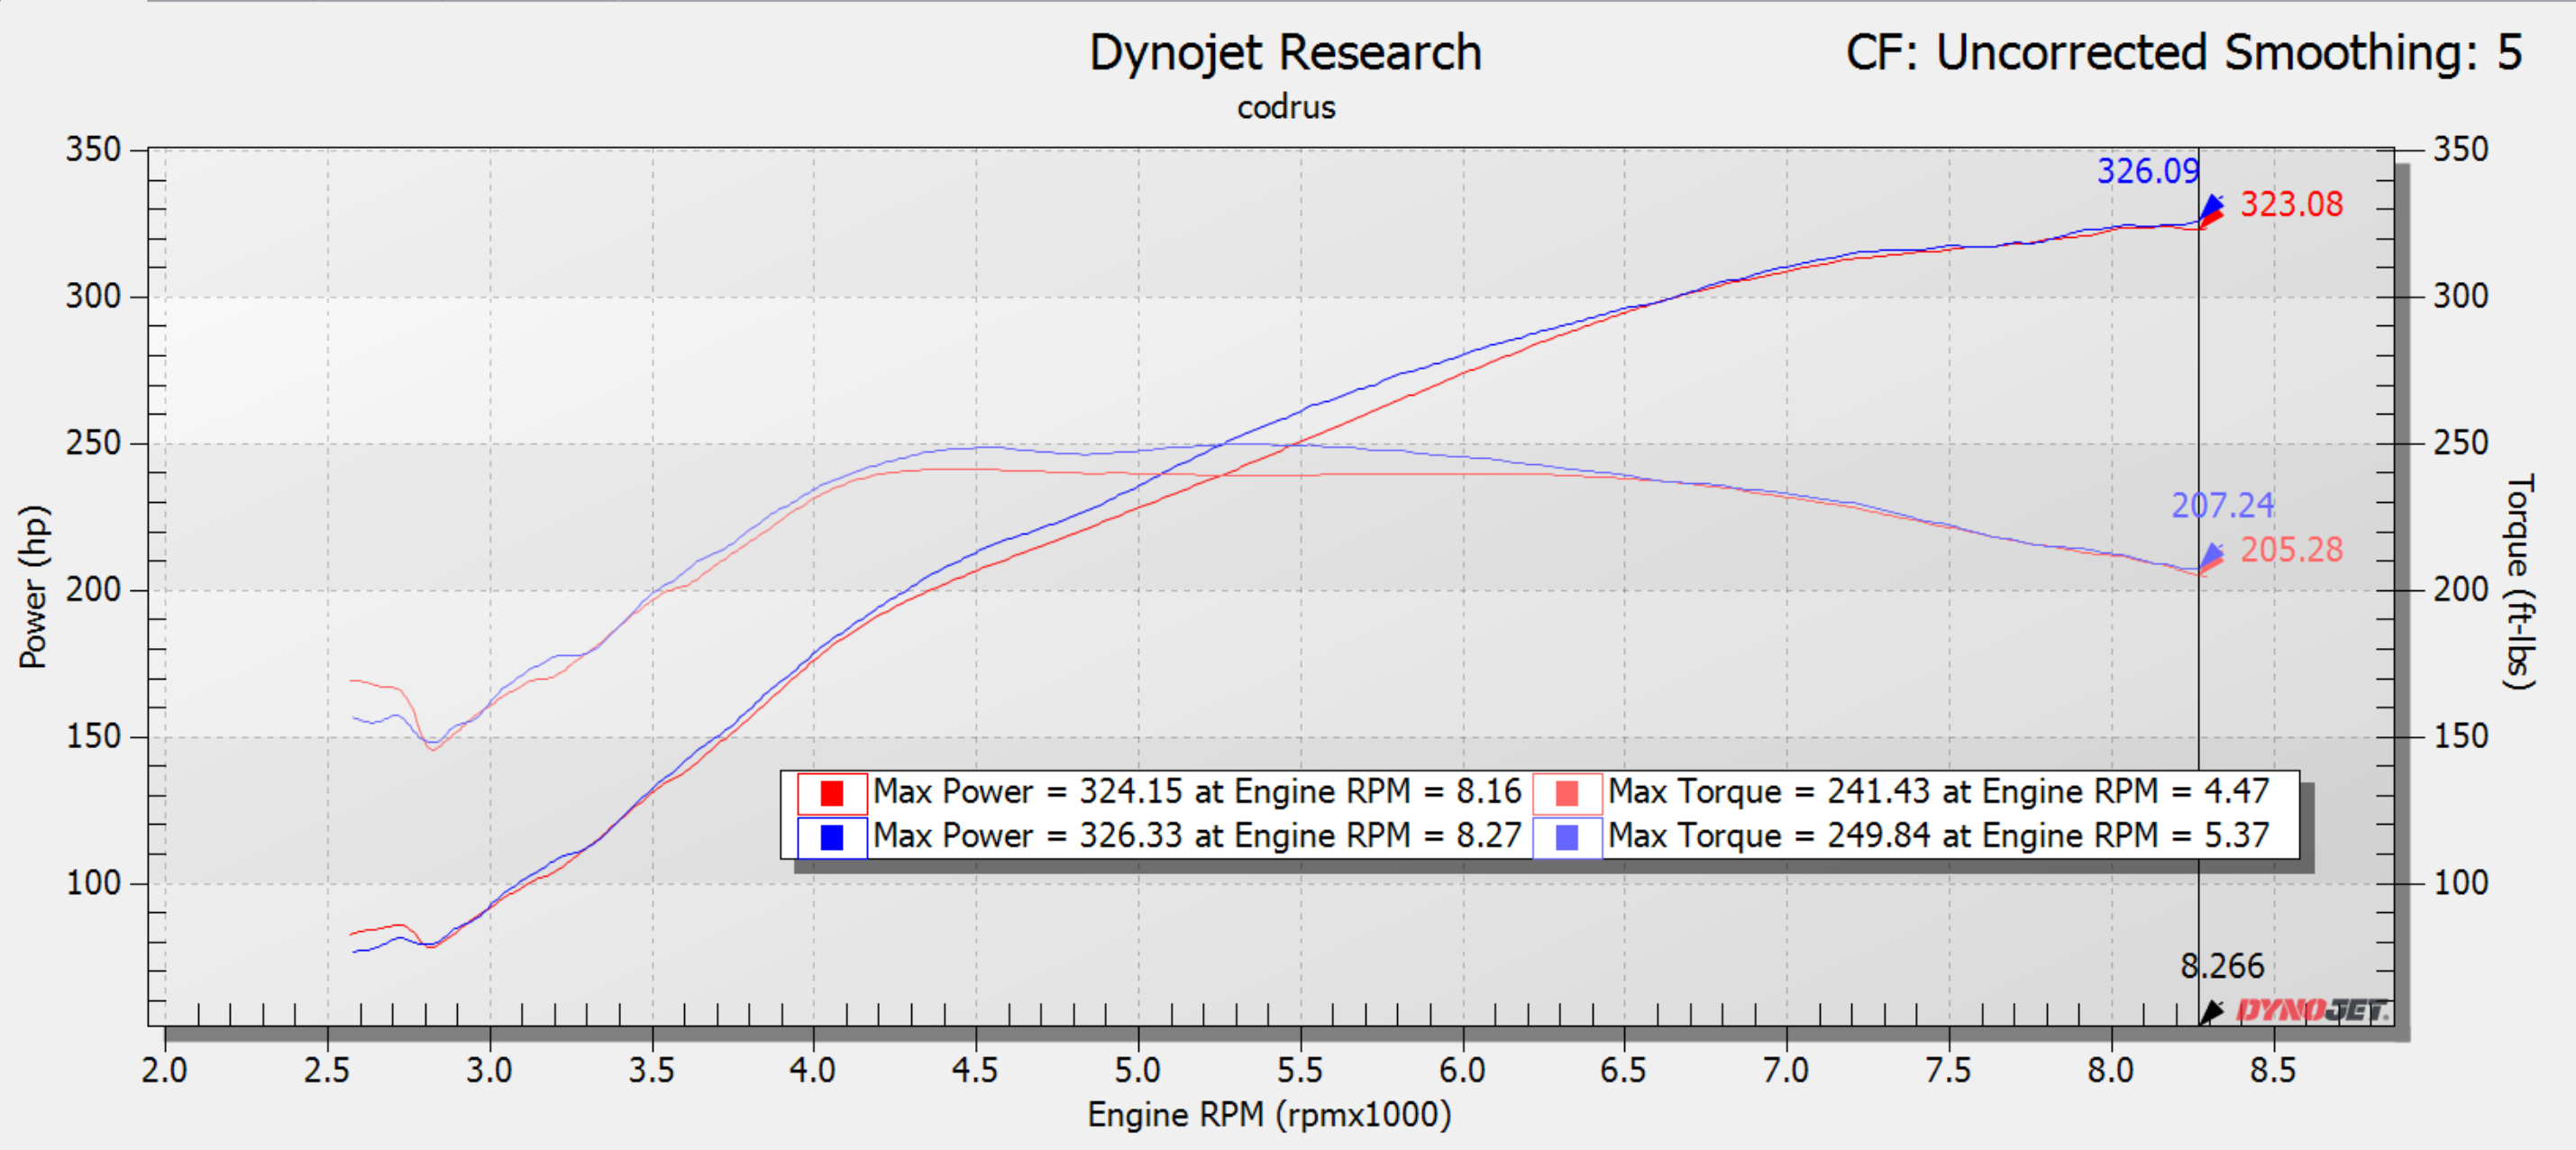Click the red Max Power legend swatch
The width and height of the screenshot is (2576, 1150).
[x=831, y=793]
